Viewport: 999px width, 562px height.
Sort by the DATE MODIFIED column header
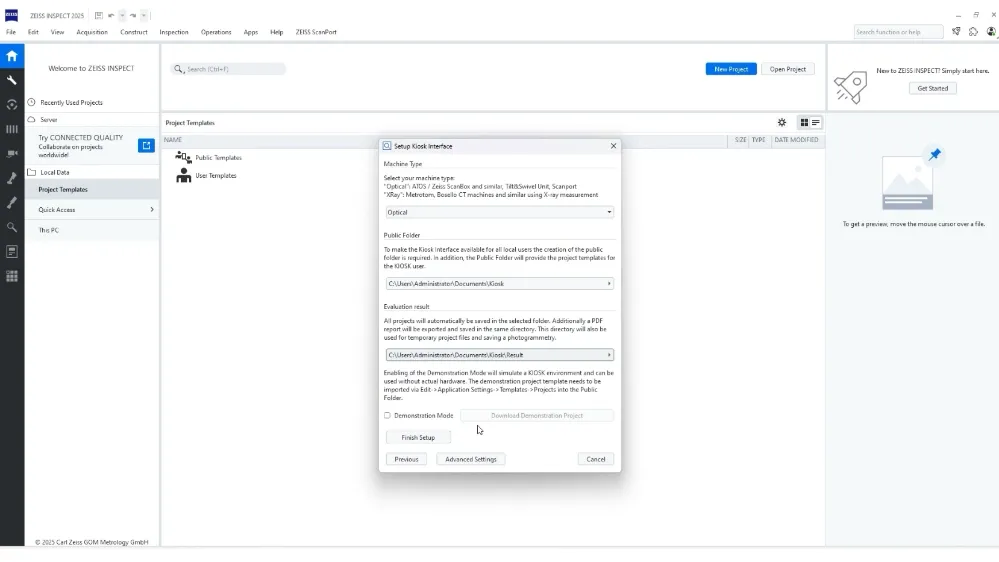coord(796,140)
